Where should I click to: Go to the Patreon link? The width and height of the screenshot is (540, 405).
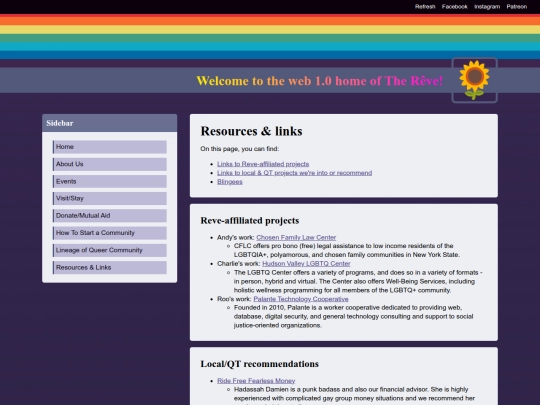click(x=517, y=7)
